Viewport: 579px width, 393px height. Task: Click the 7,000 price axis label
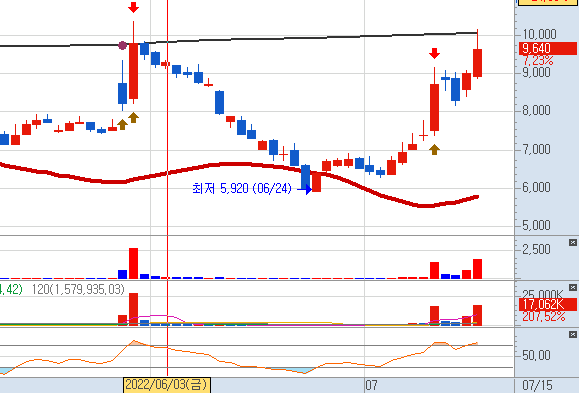click(536, 149)
